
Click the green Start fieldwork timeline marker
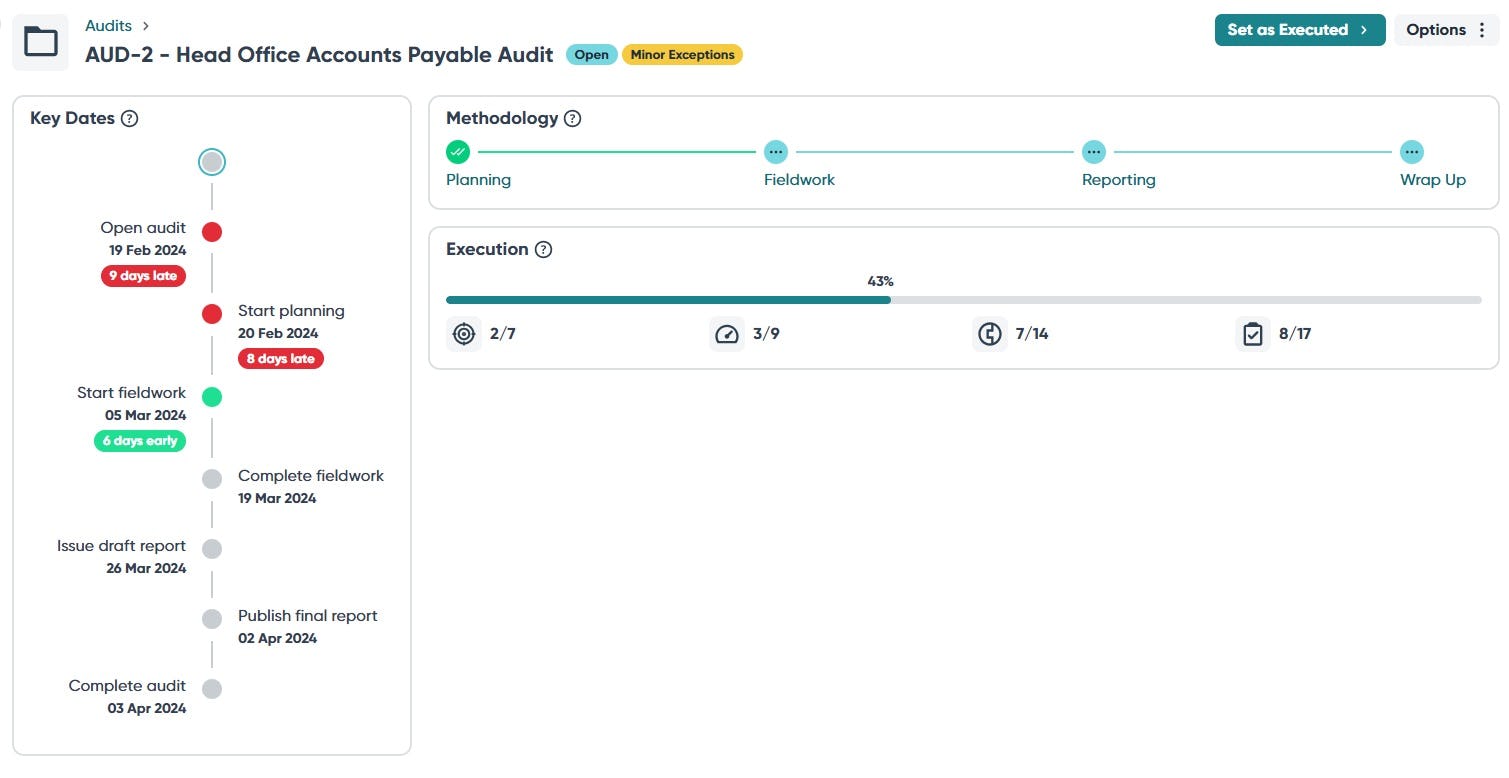point(212,397)
